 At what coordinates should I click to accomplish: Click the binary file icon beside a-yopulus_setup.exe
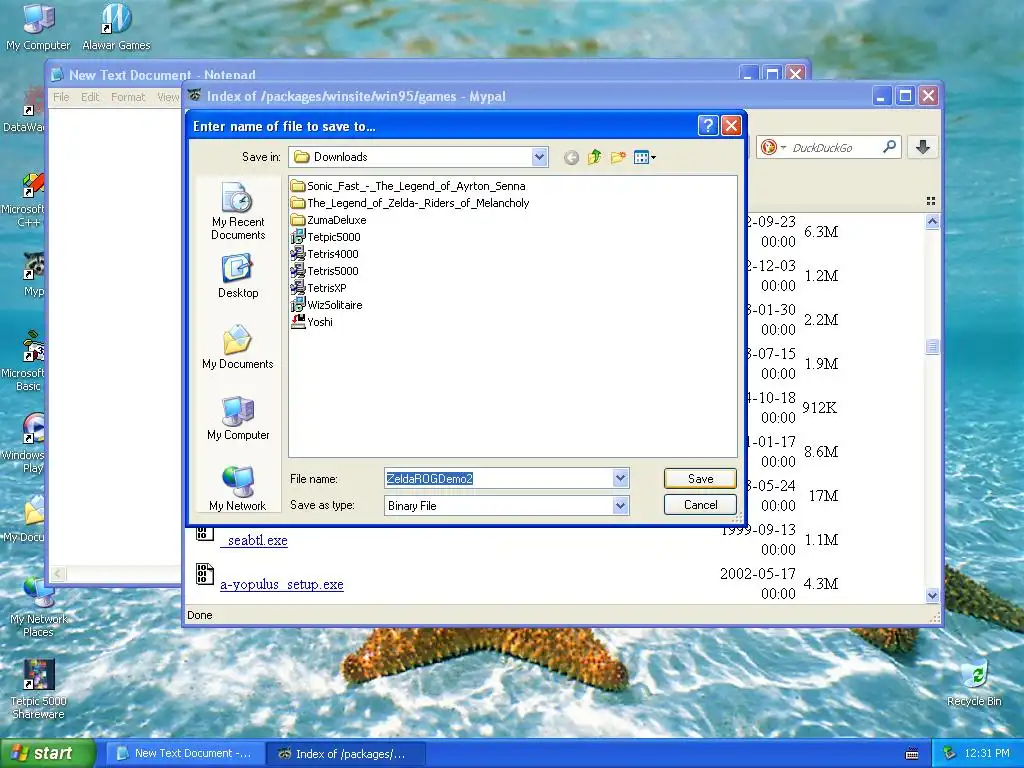pyautogui.click(x=204, y=574)
